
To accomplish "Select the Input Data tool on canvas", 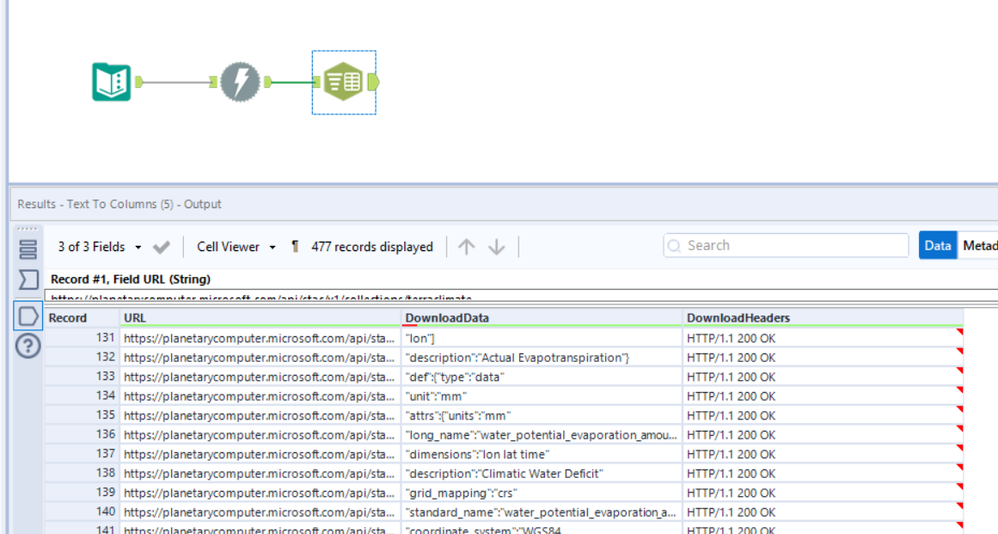I will [x=111, y=82].
